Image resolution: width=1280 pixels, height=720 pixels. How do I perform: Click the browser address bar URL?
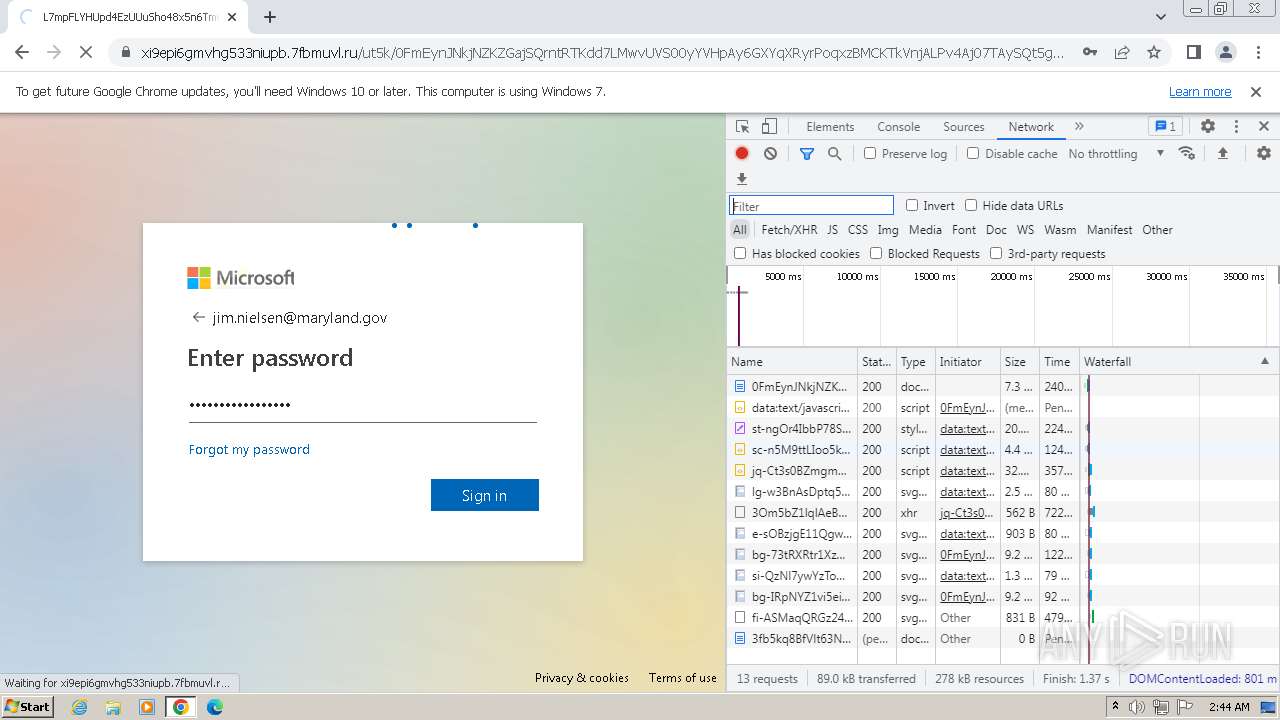click(603, 53)
